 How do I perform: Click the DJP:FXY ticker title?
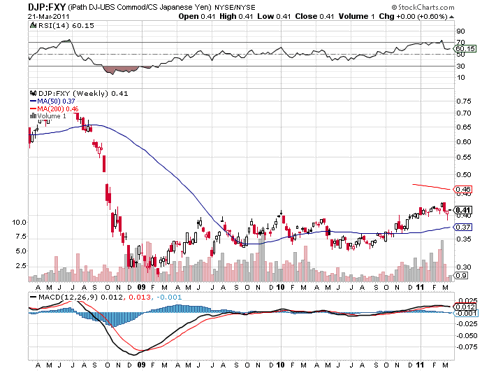47,7
